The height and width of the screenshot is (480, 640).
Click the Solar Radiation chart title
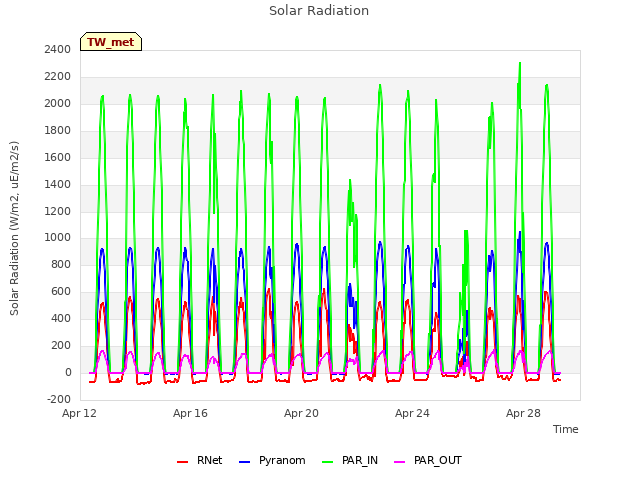tap(319, 11)
